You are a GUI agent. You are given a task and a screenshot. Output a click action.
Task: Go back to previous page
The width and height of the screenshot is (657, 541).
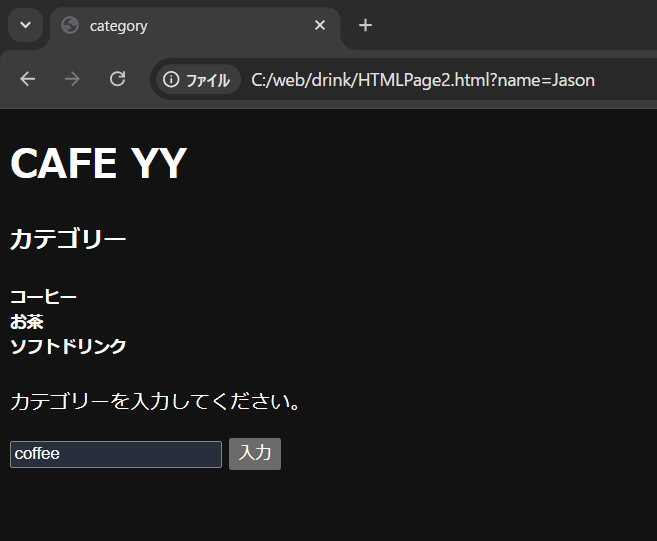(28, 79)
